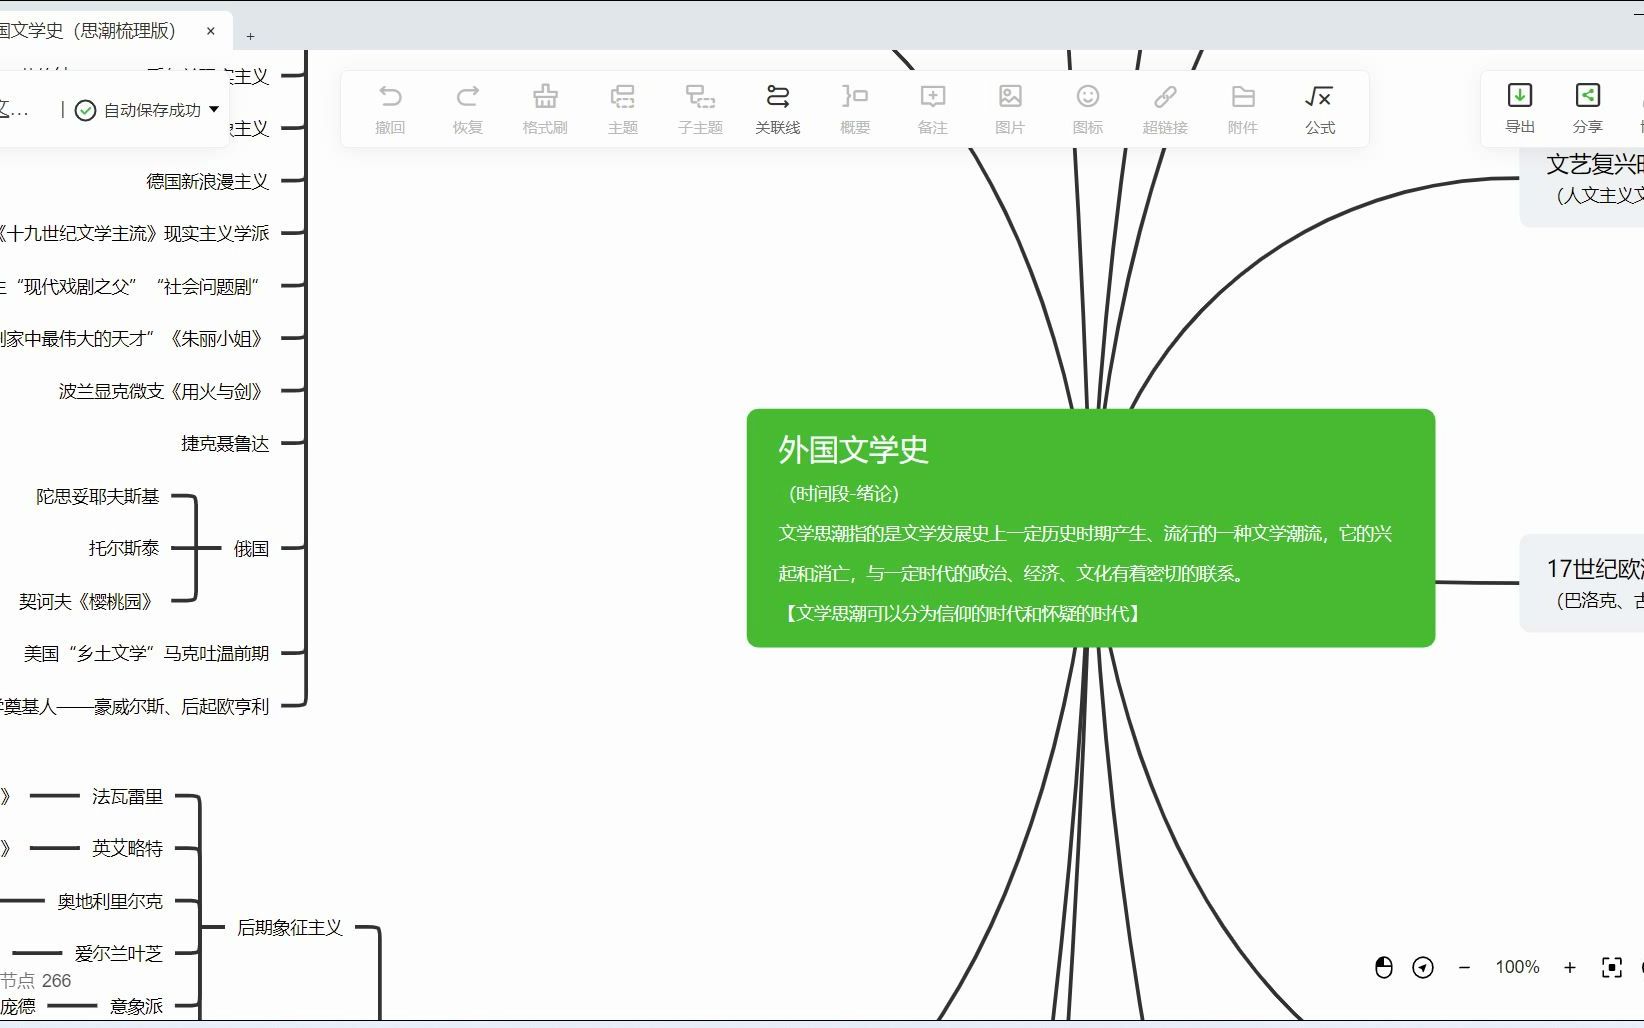Select the 陀思妥耶夫斯基 node
1644x1028 pixels.
pyautogui.click(x=98, y=496)
